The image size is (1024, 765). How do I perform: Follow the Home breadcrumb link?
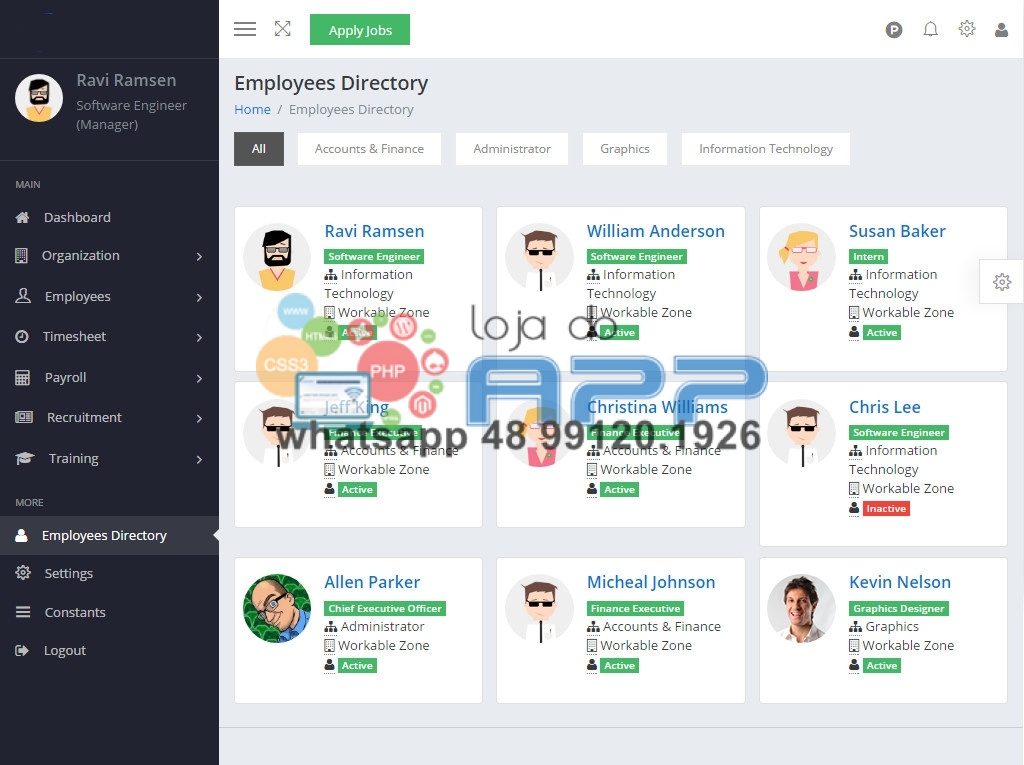click(252, 110)
